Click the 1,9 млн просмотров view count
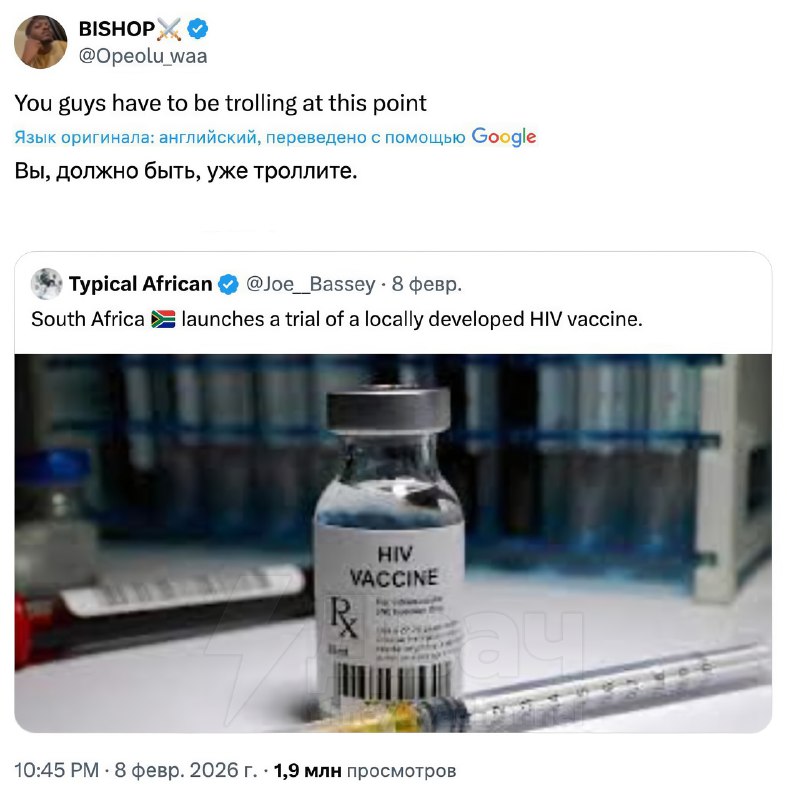Screen dimensions: 787x800 click(365, 771)
